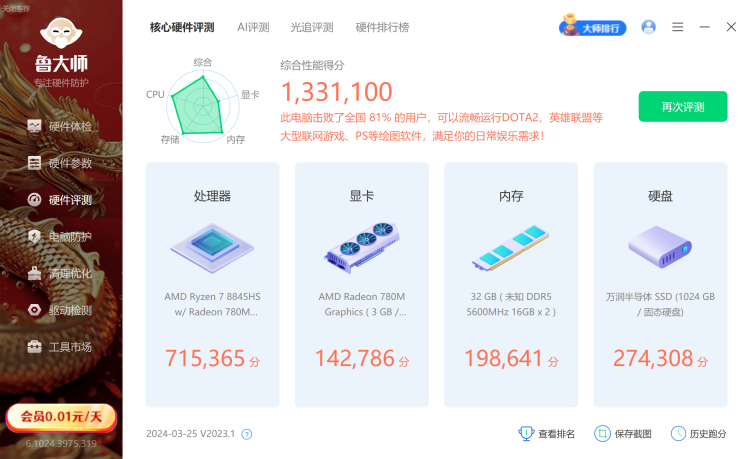Open 清理优化 in the sidebar
The width and height of the screenshot is (750, 459).
click(x=60, y=273)
